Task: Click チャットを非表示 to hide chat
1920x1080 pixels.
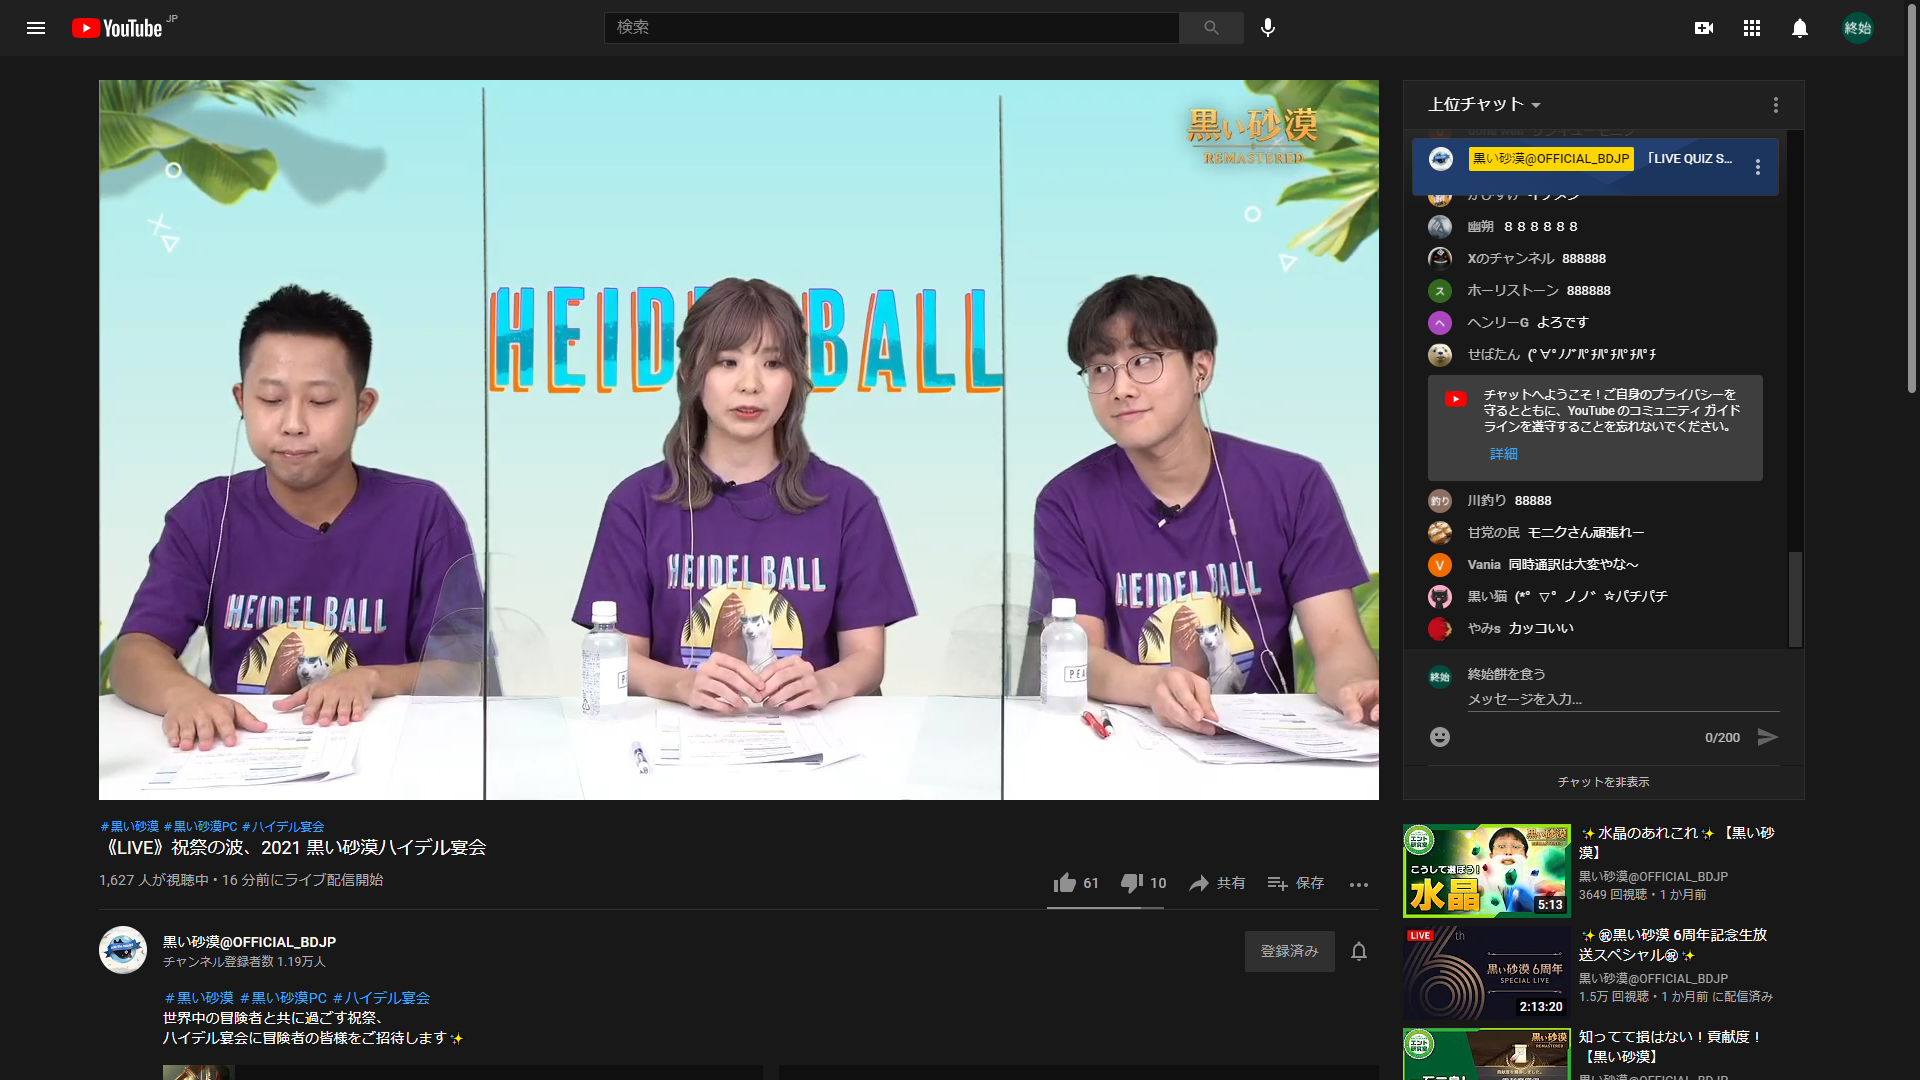Action: 1603,782
